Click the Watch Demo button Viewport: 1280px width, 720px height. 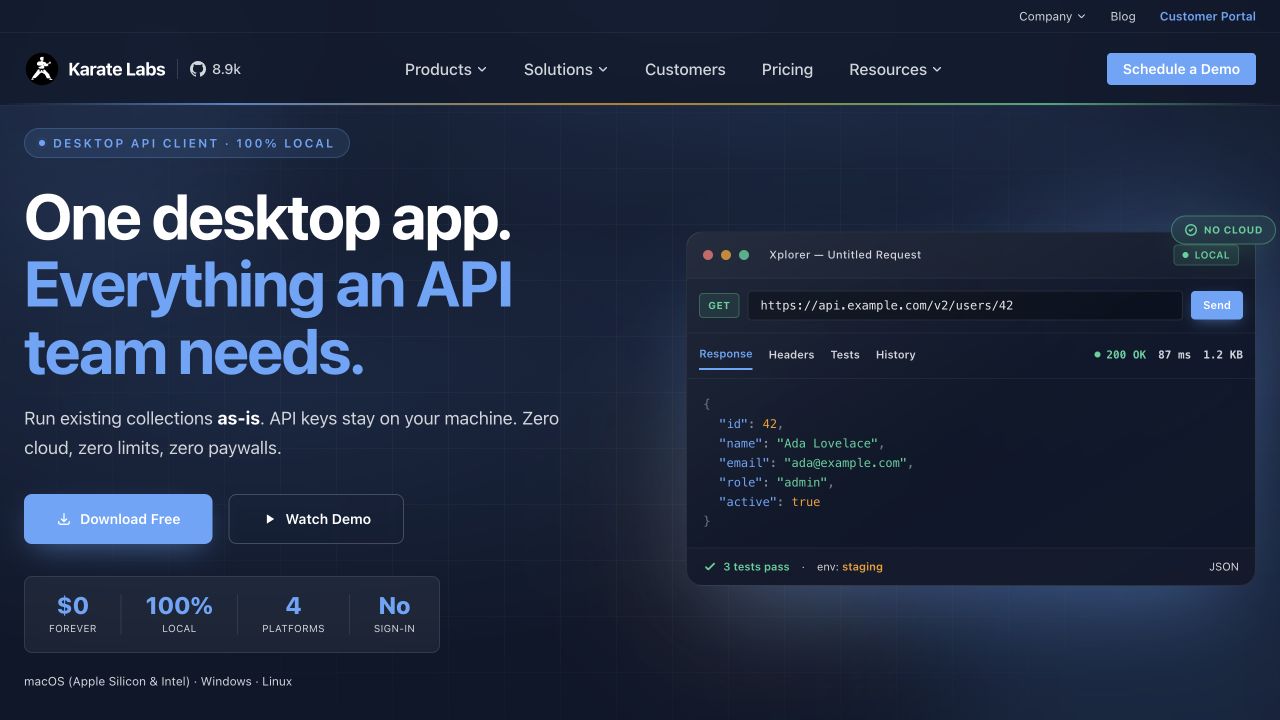pos(316,519)
